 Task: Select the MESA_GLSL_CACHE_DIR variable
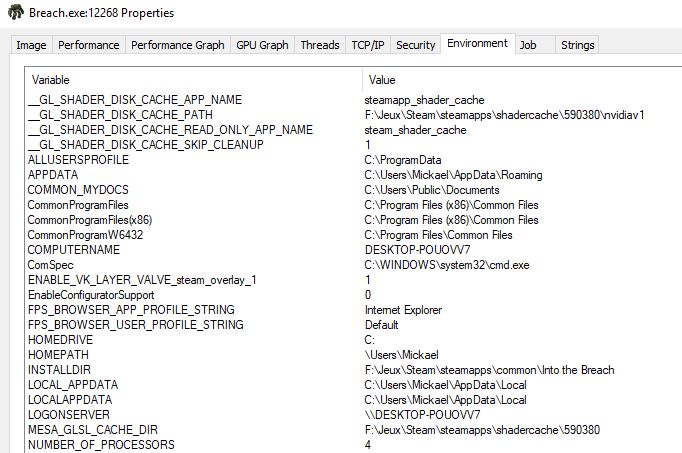click(x=93, y=430)
